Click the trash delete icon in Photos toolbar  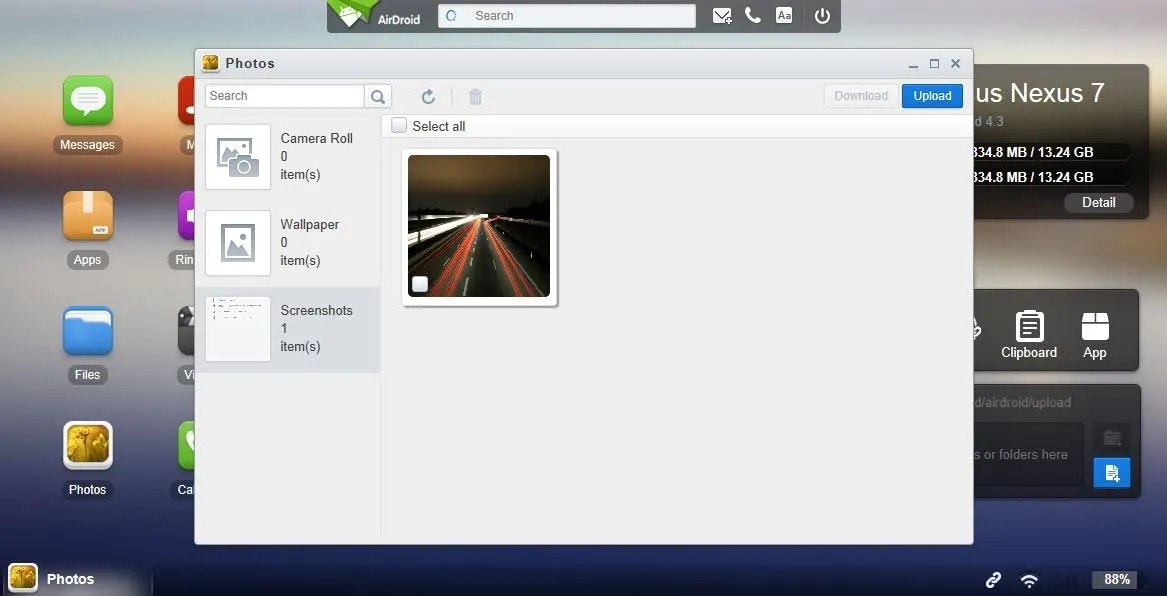476,97
